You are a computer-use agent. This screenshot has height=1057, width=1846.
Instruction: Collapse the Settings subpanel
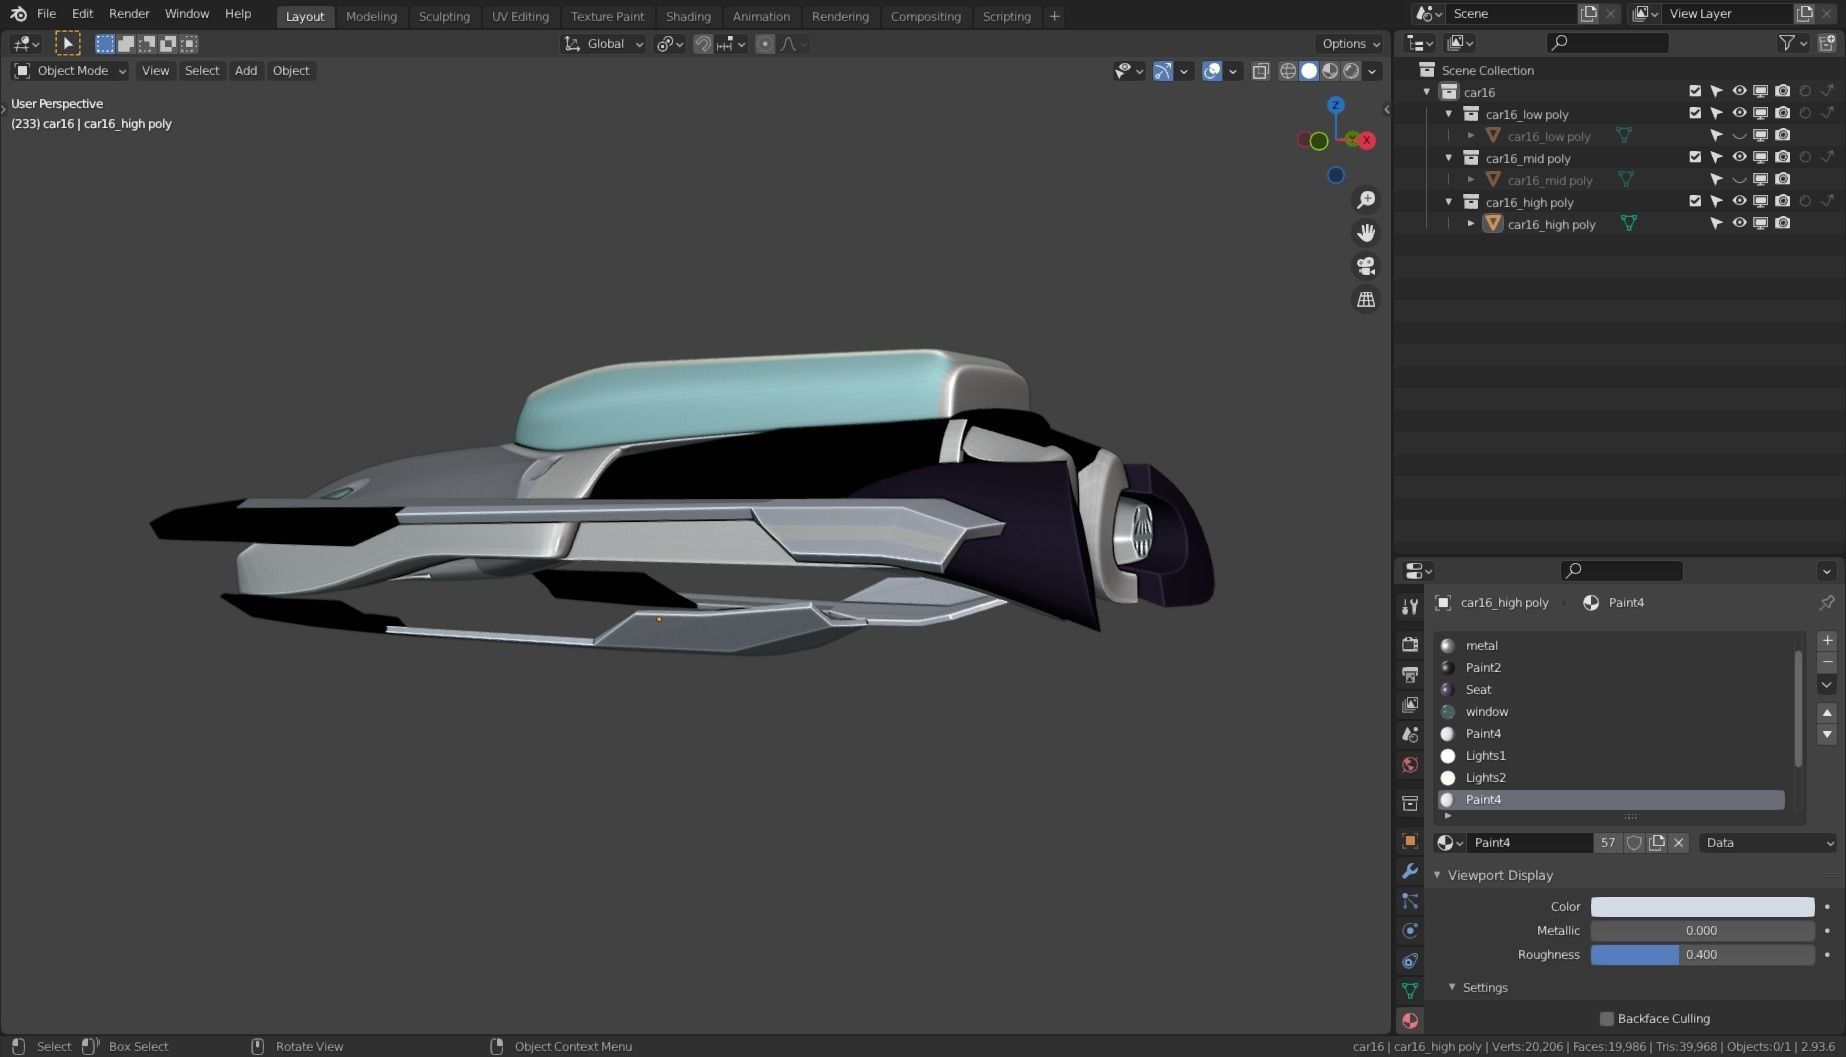pos(1452,987)
